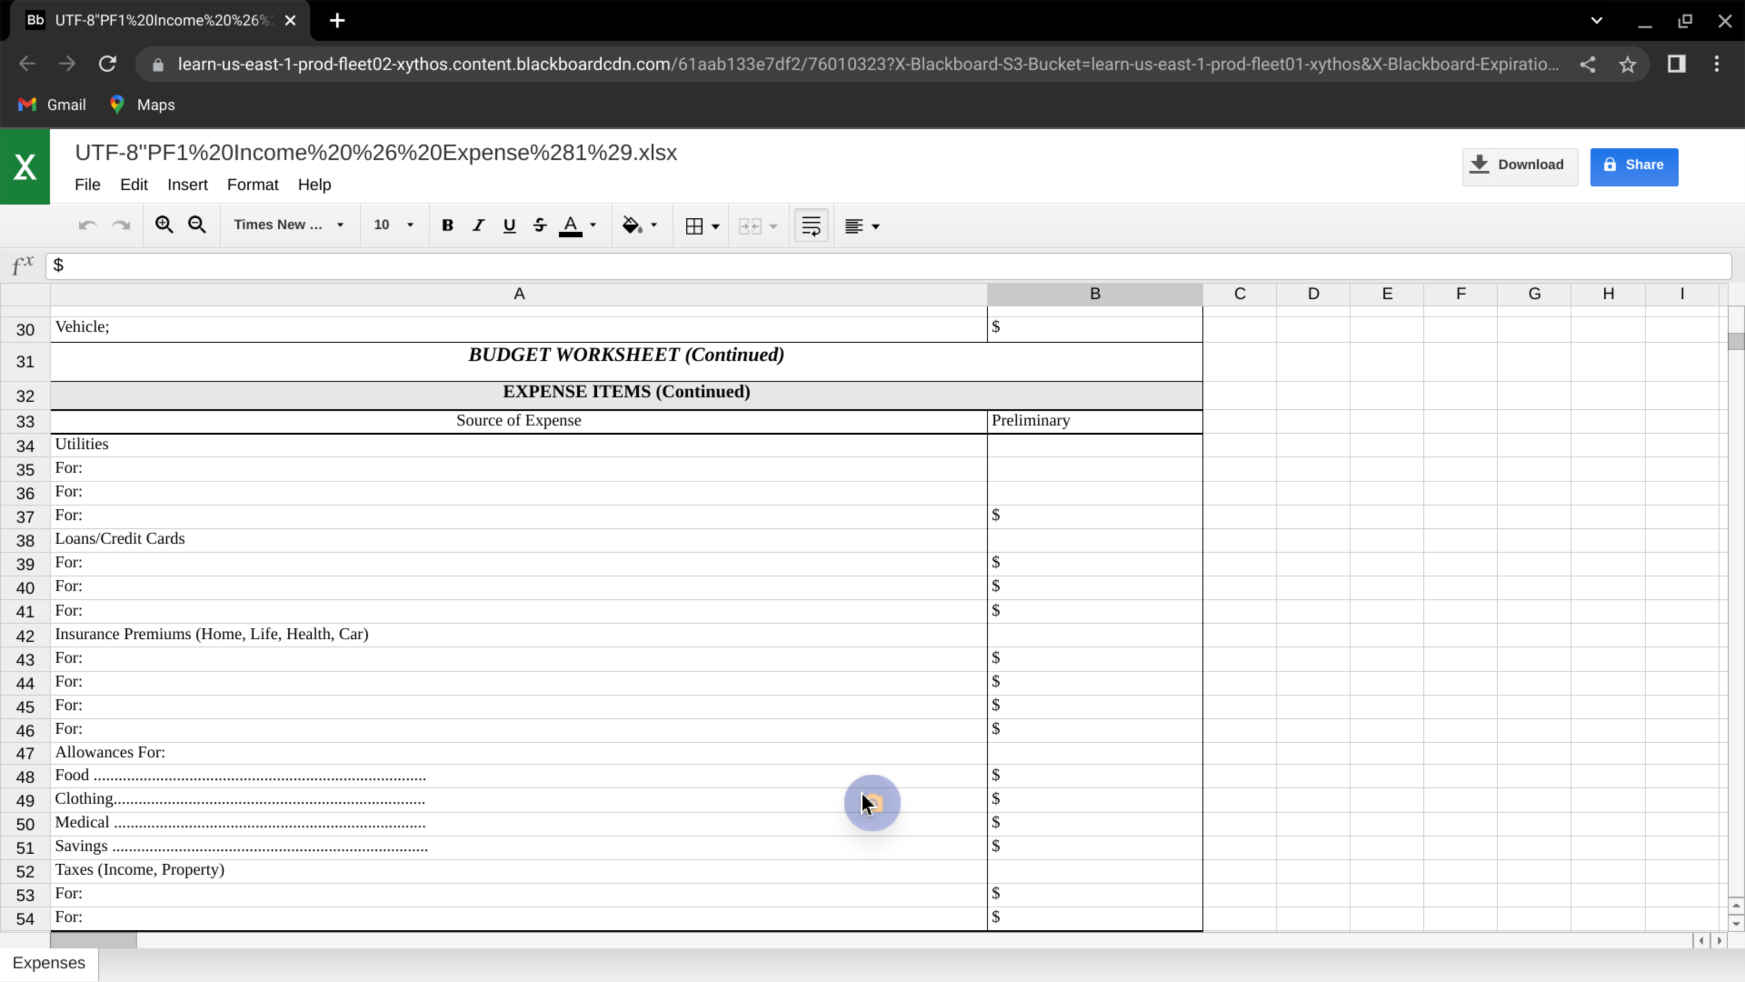Open the Format menu
Screen dimensions: 1745x982
[253, 185]
